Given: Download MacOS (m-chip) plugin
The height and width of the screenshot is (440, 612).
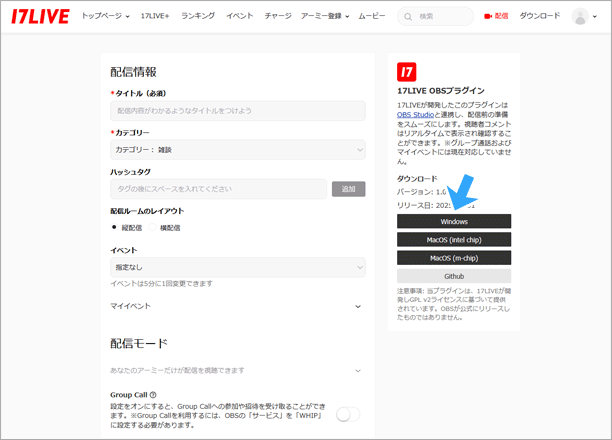Looking at the screenshot, I should [454, 258].
